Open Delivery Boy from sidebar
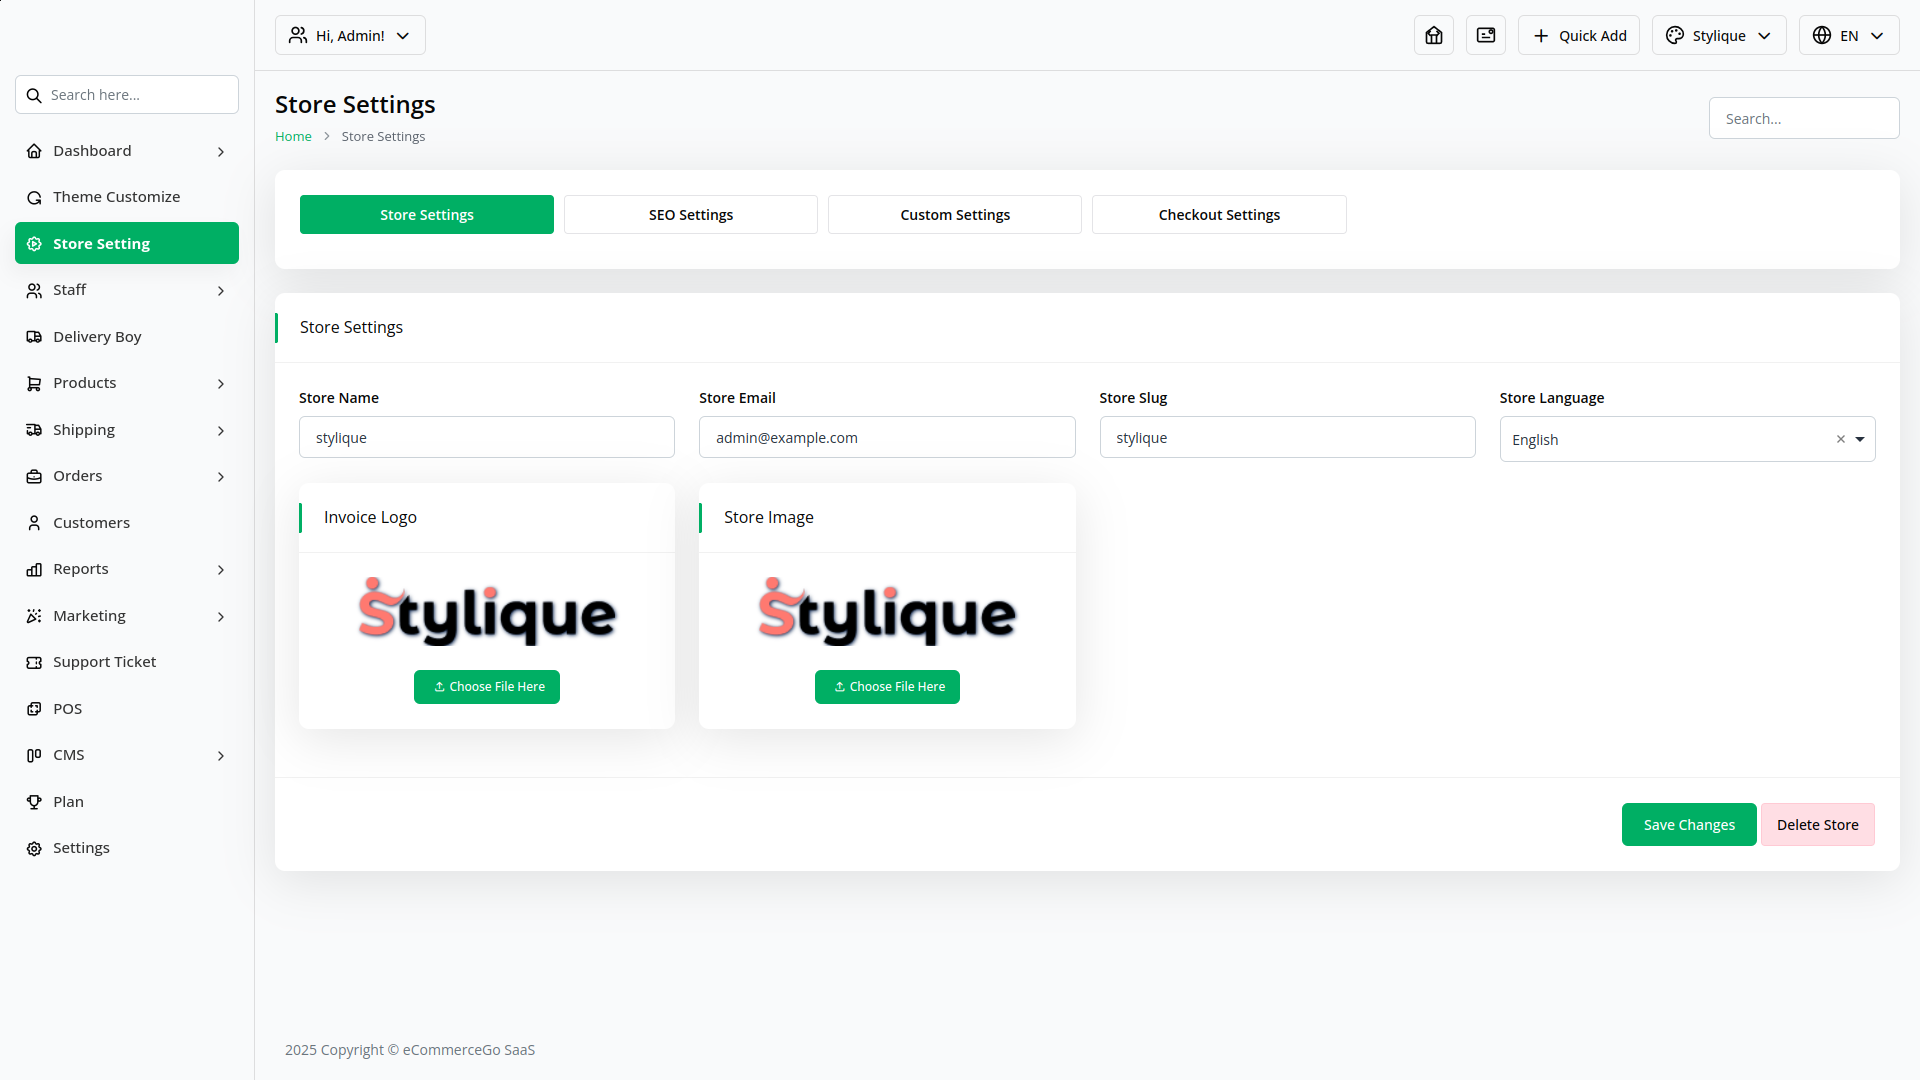Image resolution: width=1920 pixels, height=1080 pixels. 97,336
